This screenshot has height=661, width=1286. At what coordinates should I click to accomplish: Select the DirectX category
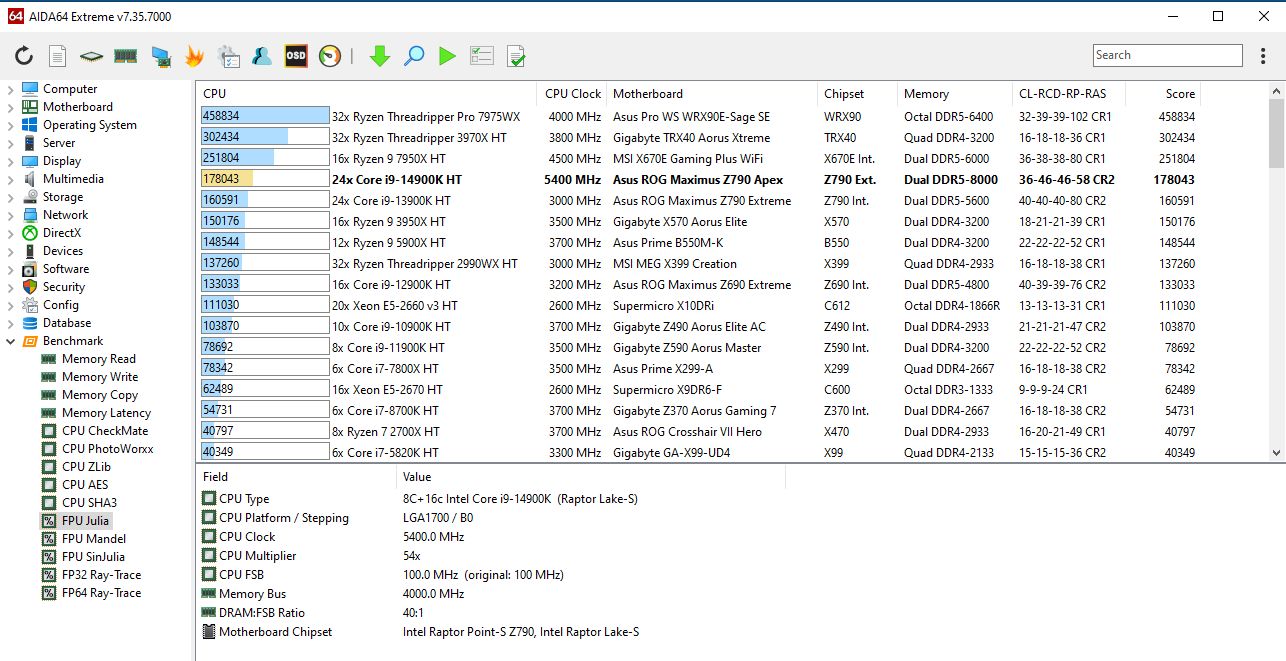(62, 233)
